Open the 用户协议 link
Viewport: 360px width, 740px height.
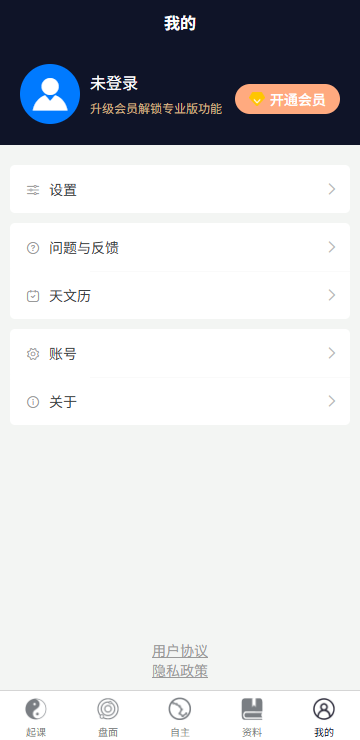click(x=180, y=651)
